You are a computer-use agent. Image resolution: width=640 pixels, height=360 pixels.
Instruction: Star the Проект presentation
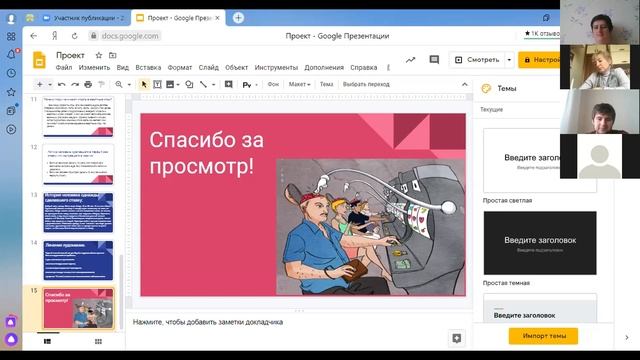click(x=98, y=55)
